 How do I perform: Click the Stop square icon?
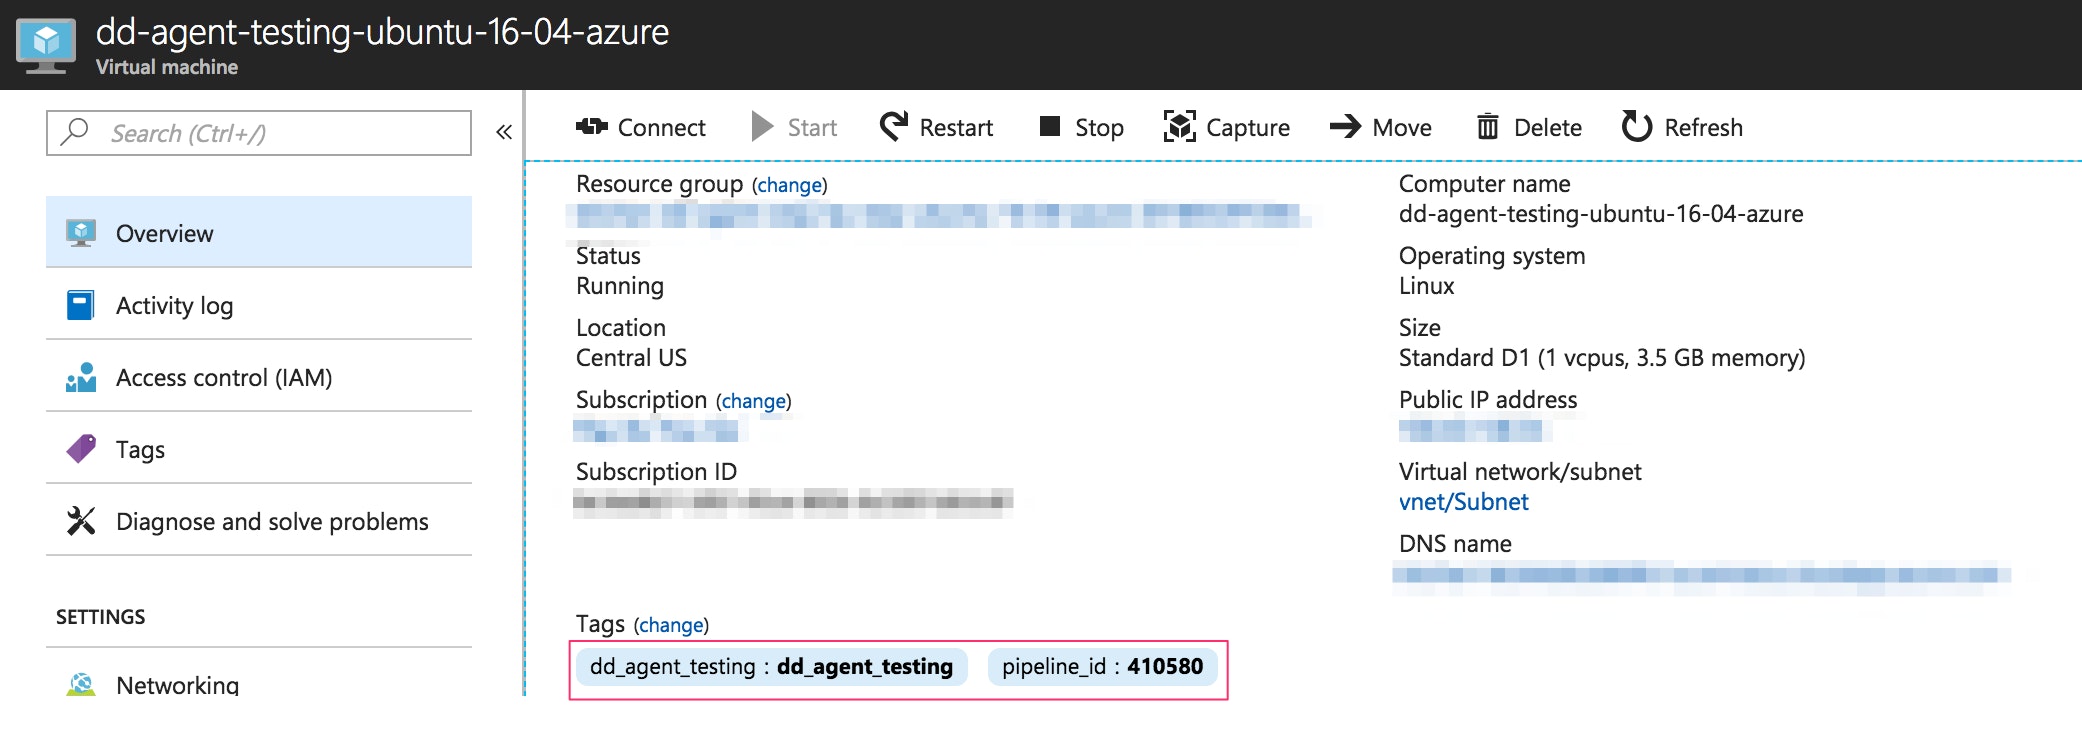point(1049,126)
